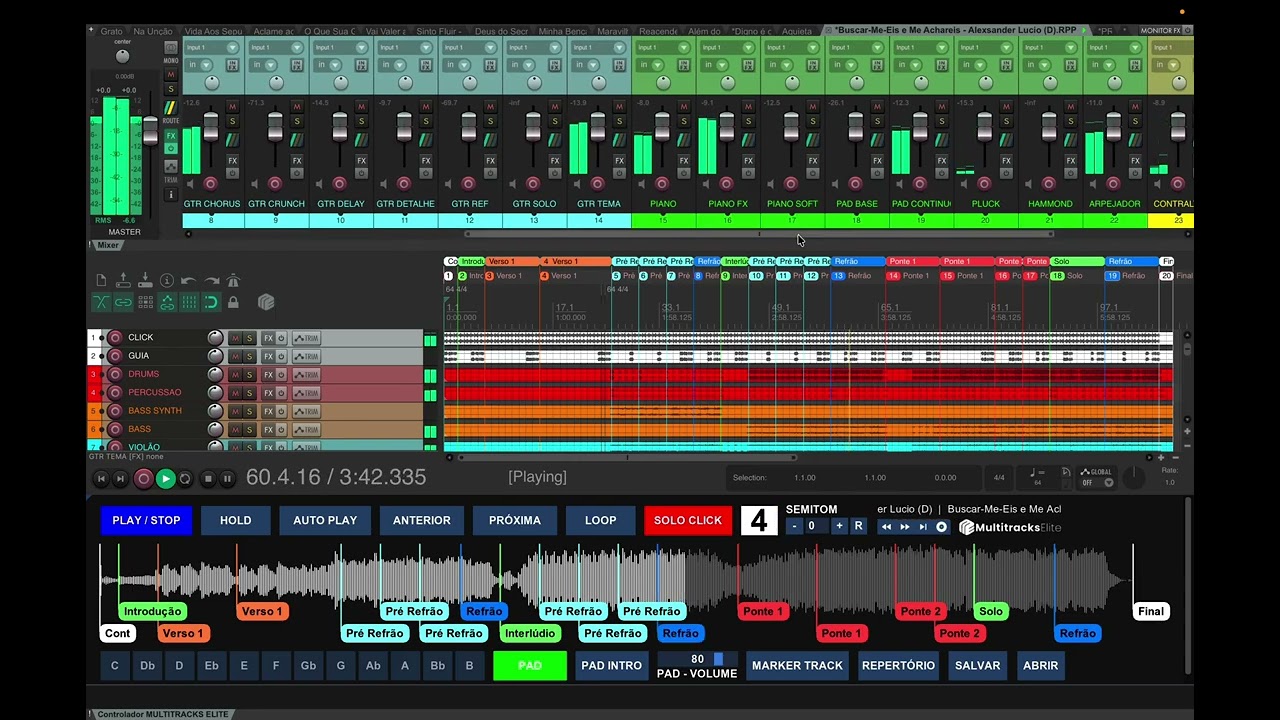Mute the GTR REF mixer strip
The width and height of the screenshot is (1280, 720).
coord(490,106)
